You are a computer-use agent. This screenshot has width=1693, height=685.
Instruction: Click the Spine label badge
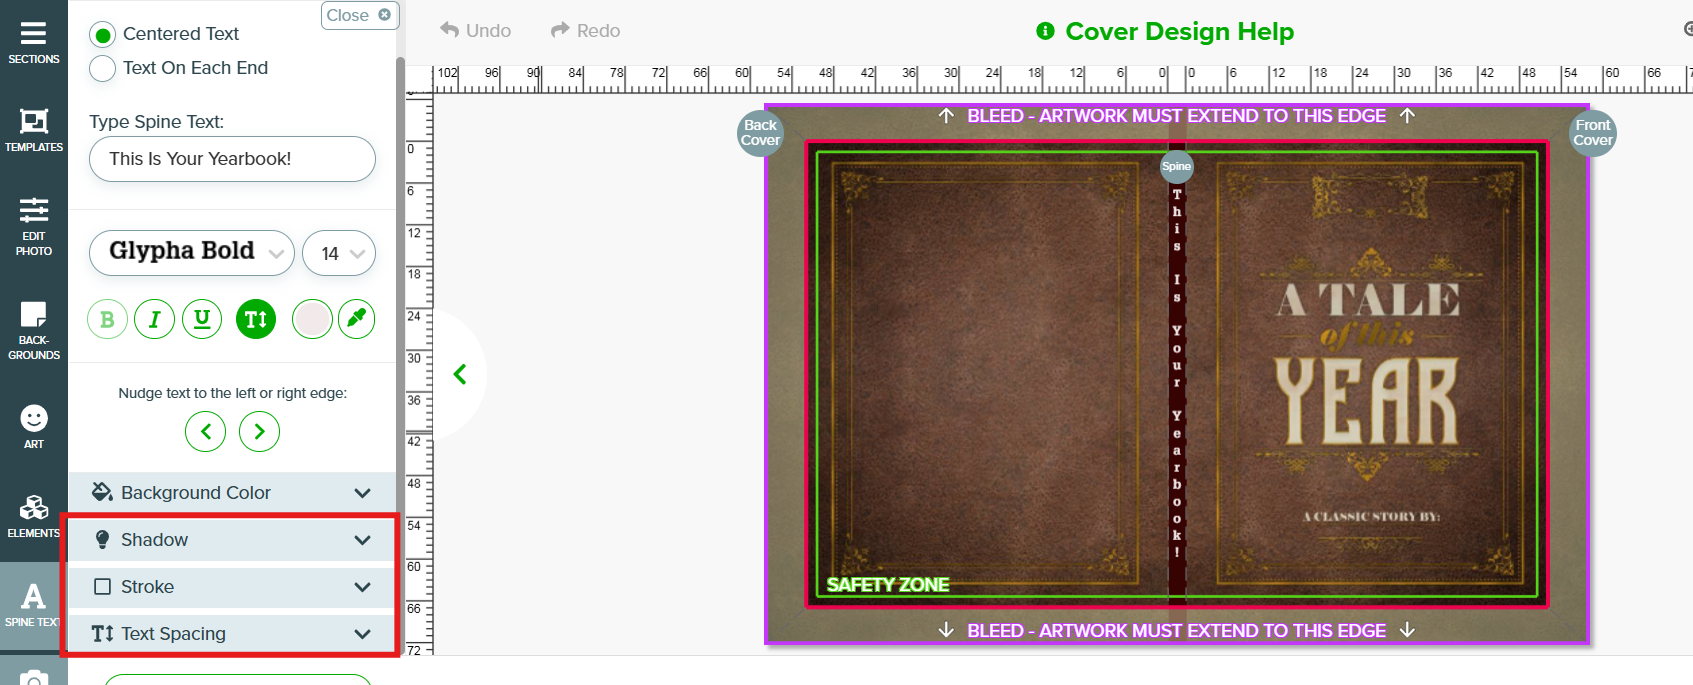tap(1176, 166)
